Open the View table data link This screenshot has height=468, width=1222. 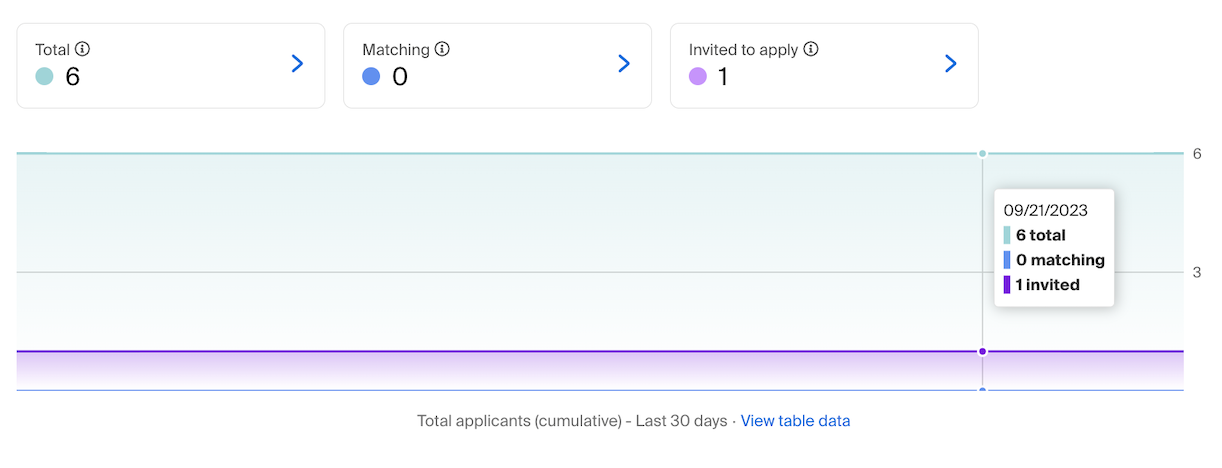(x=795, y=421)
